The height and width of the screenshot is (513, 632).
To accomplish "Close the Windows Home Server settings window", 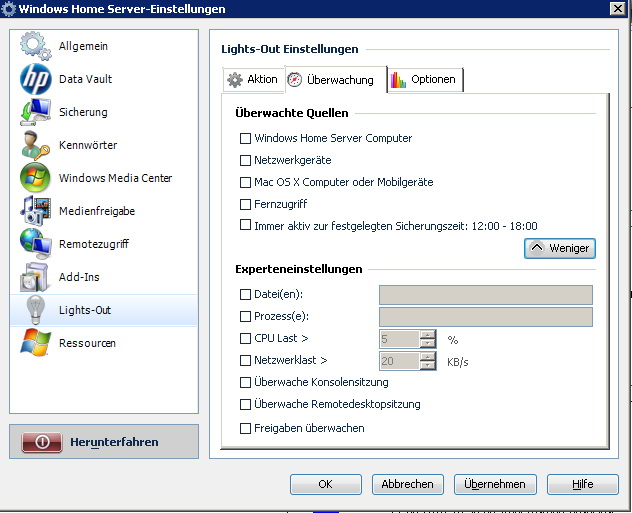I will tap(617, 8).
